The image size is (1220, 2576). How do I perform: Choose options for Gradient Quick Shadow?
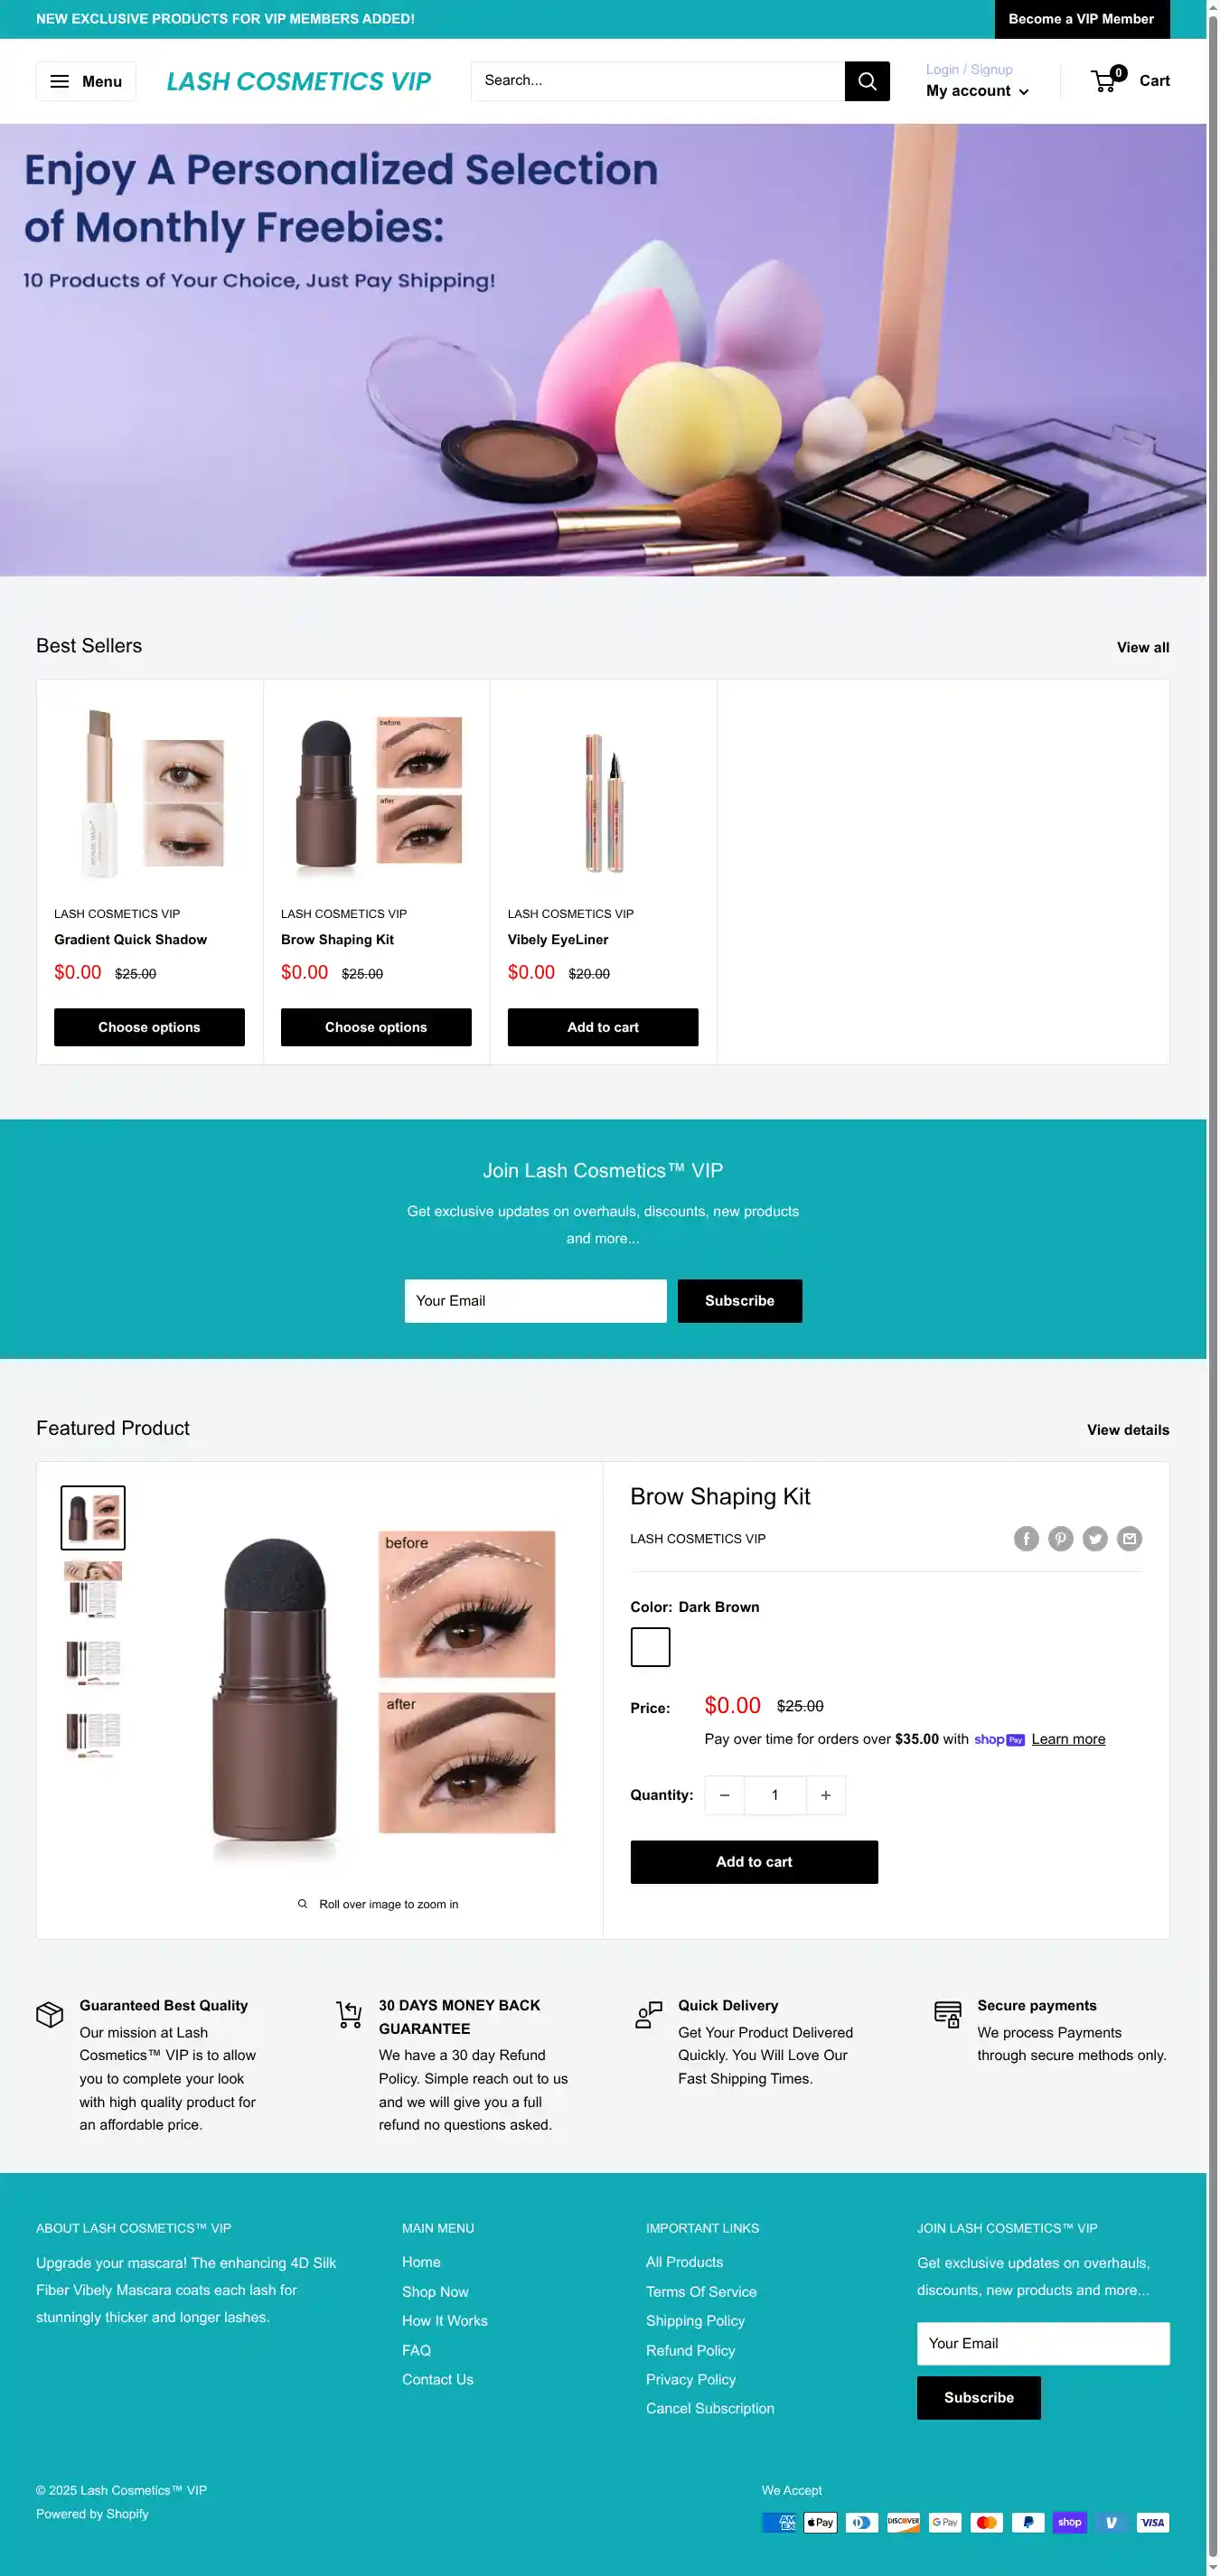[149, 1027]
